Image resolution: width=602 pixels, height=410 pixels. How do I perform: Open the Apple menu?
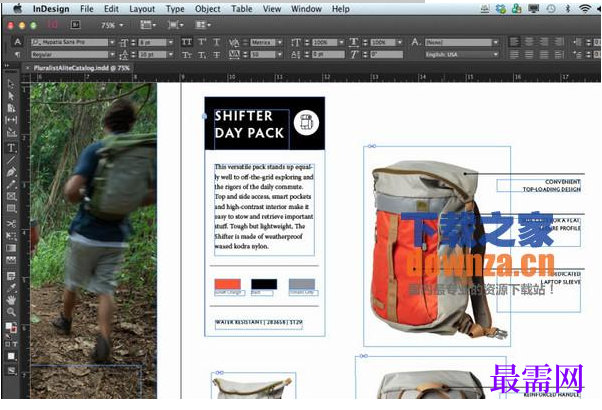point(18,8)
